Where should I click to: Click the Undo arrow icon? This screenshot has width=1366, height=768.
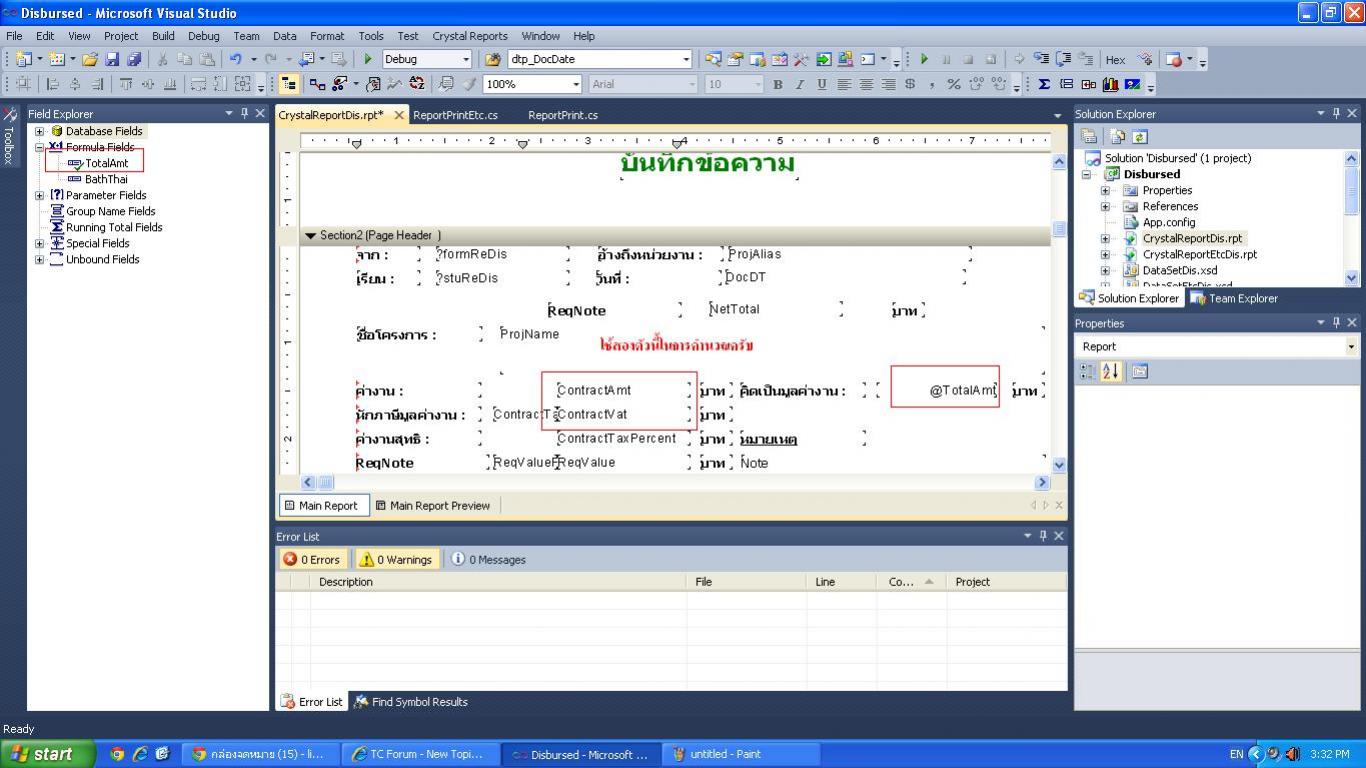tap(236, 60)
